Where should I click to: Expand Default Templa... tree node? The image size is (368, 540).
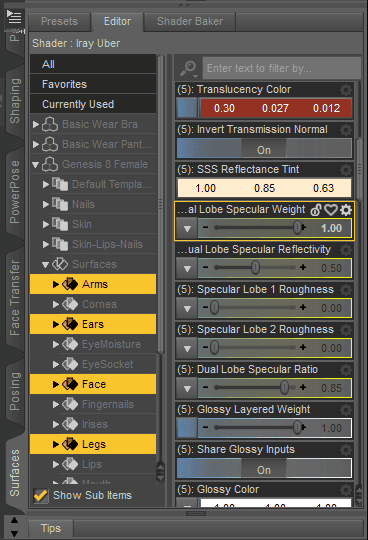coord(46,184)
